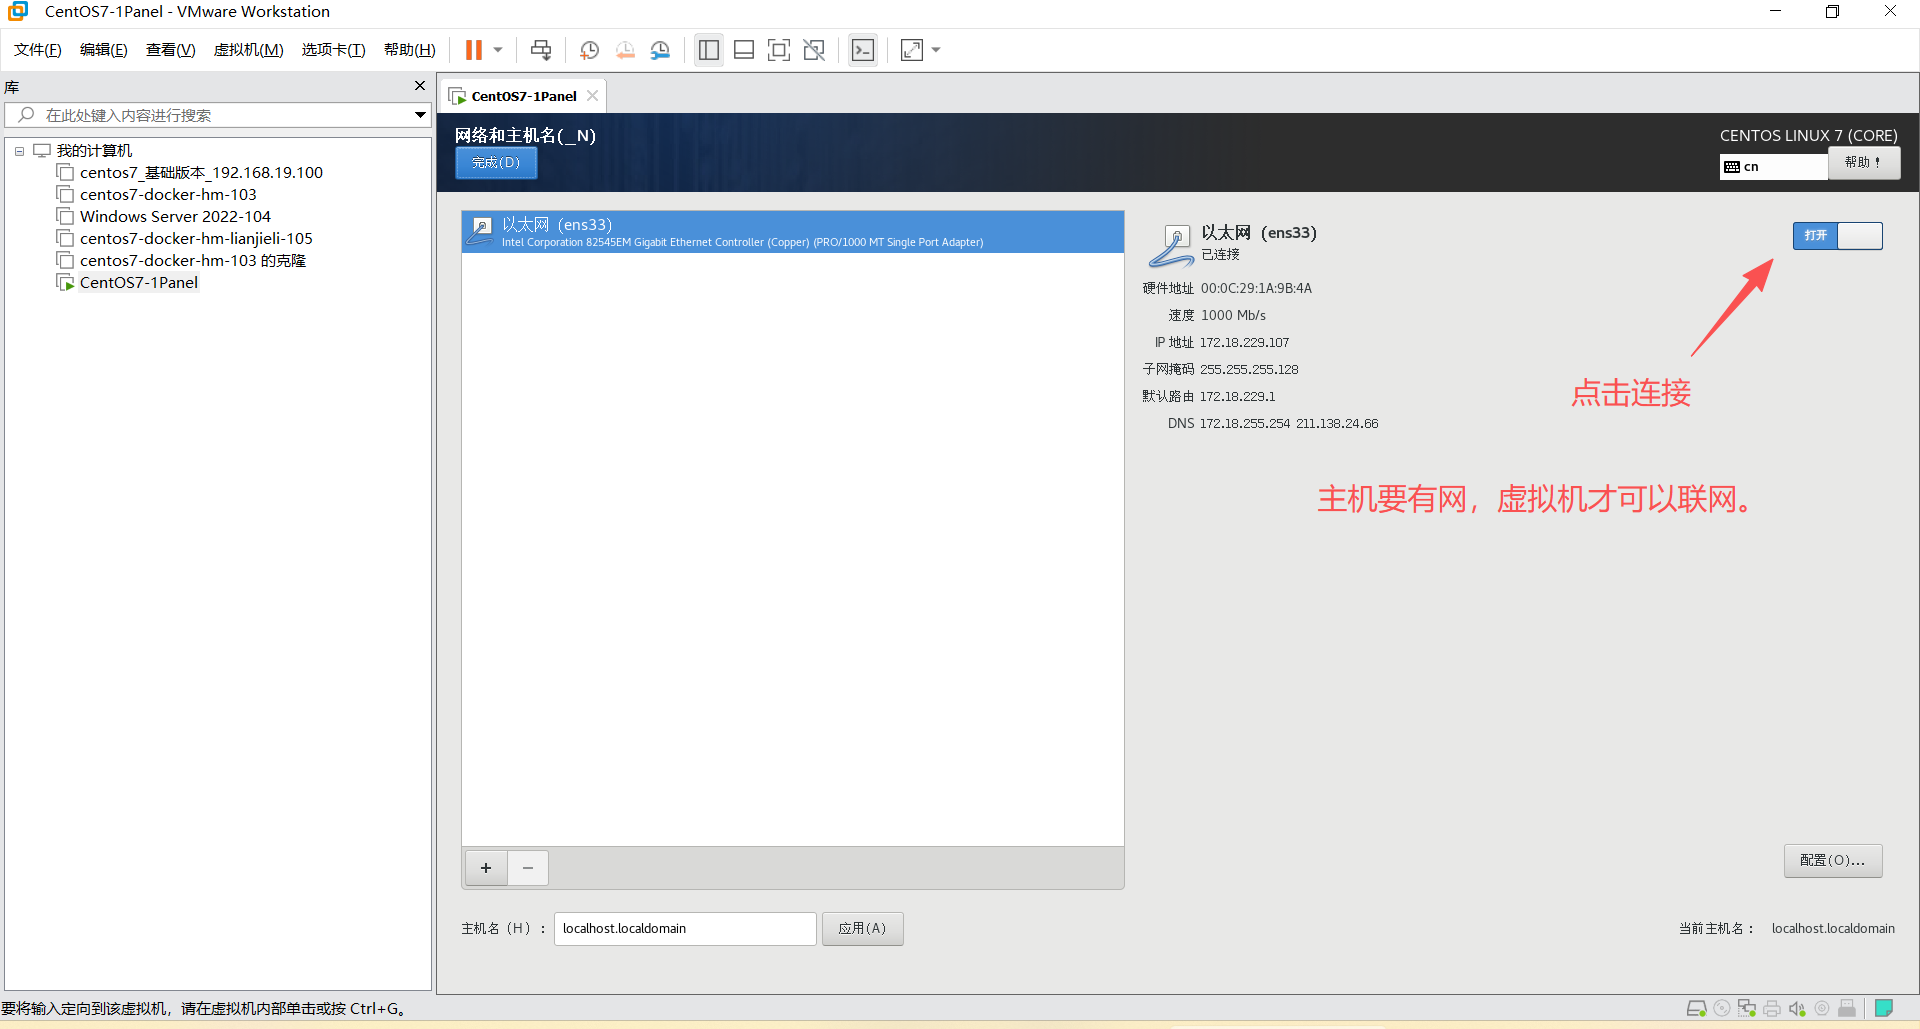Click the VMware Workstation title bar icon
This screenshot has width=1920, height=1029.
[18, 11]
